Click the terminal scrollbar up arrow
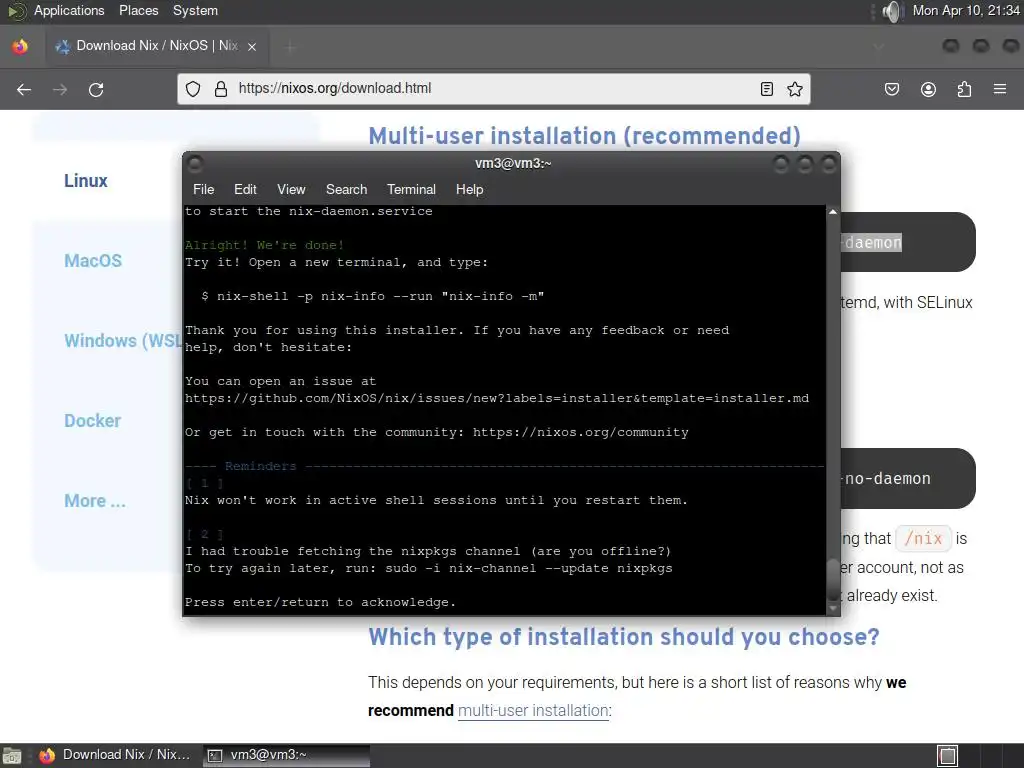Image resolution: width=1024 pixels, height=768 pixels. [x=833, y=212]
